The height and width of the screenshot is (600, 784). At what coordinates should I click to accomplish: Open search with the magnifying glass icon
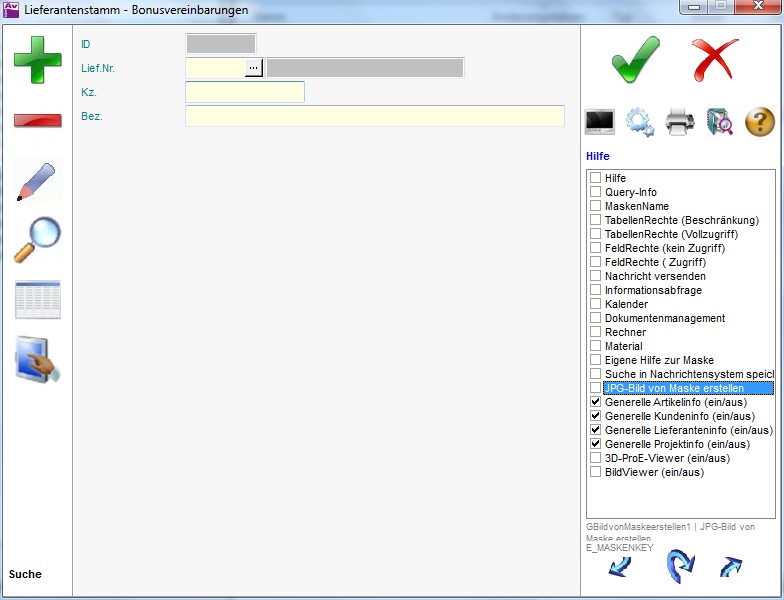[x=37, y=240]
